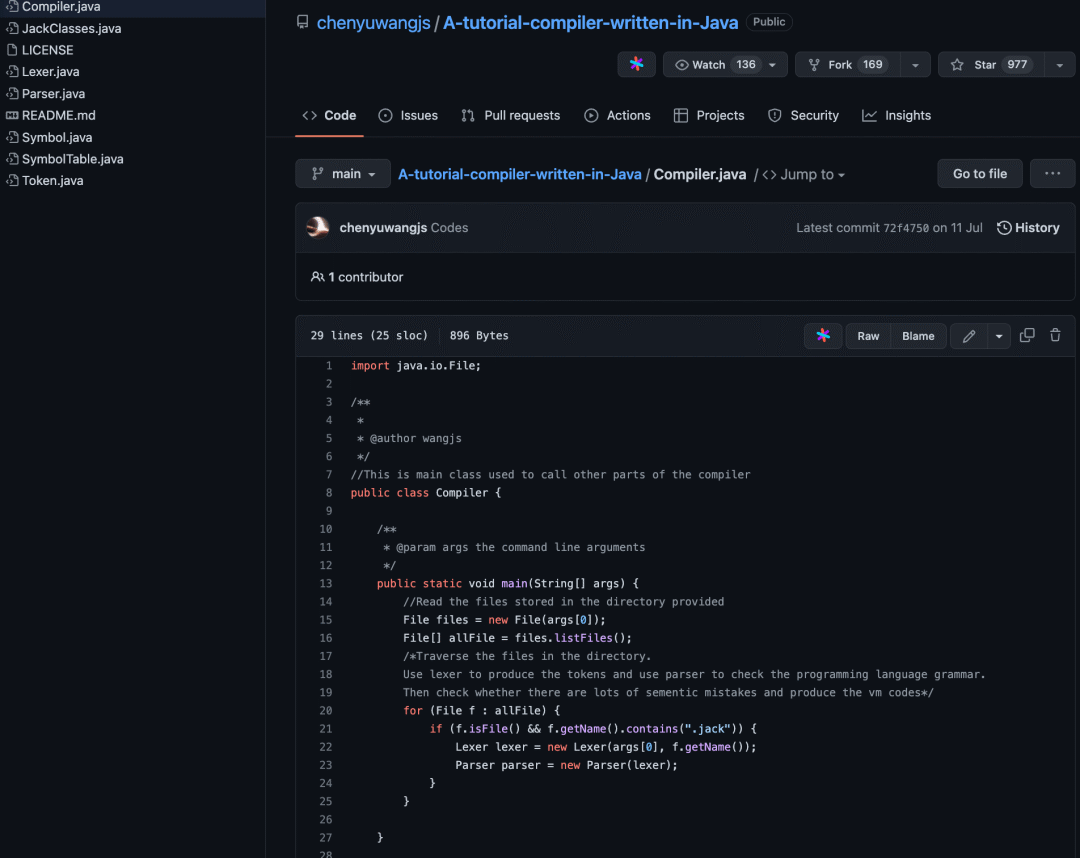Viewport: 1080px width, 858px height.
Task: Open the Security tab
Action: [803, 116]
